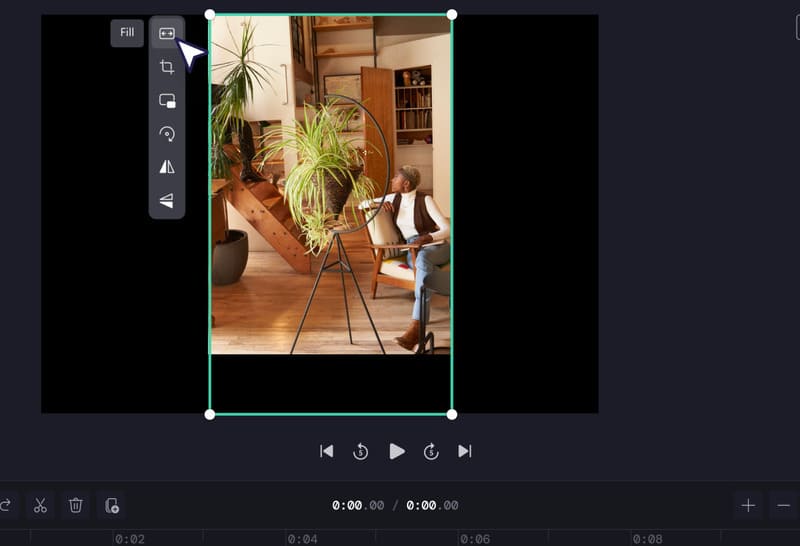Enable picture-in-picture layout
The width and height of the screenshot is (800, 546).
pos(167,101)
